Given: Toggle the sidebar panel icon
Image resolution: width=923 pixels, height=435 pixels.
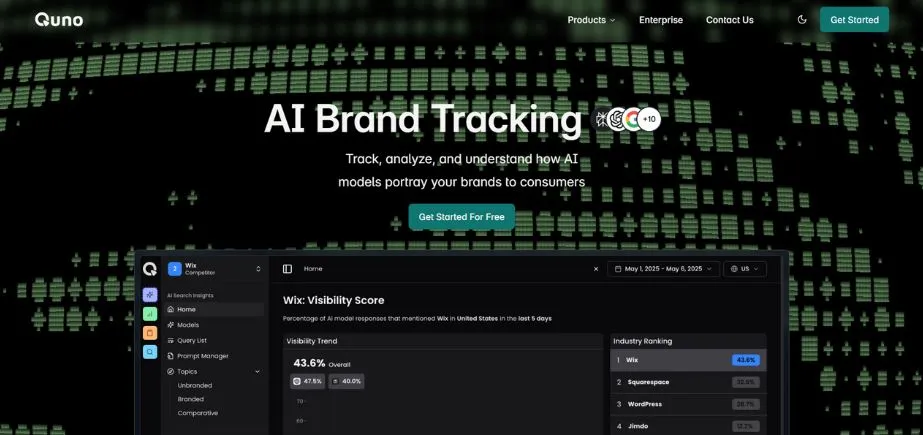Looking at the screenshot, I should (x=287, y=268).
